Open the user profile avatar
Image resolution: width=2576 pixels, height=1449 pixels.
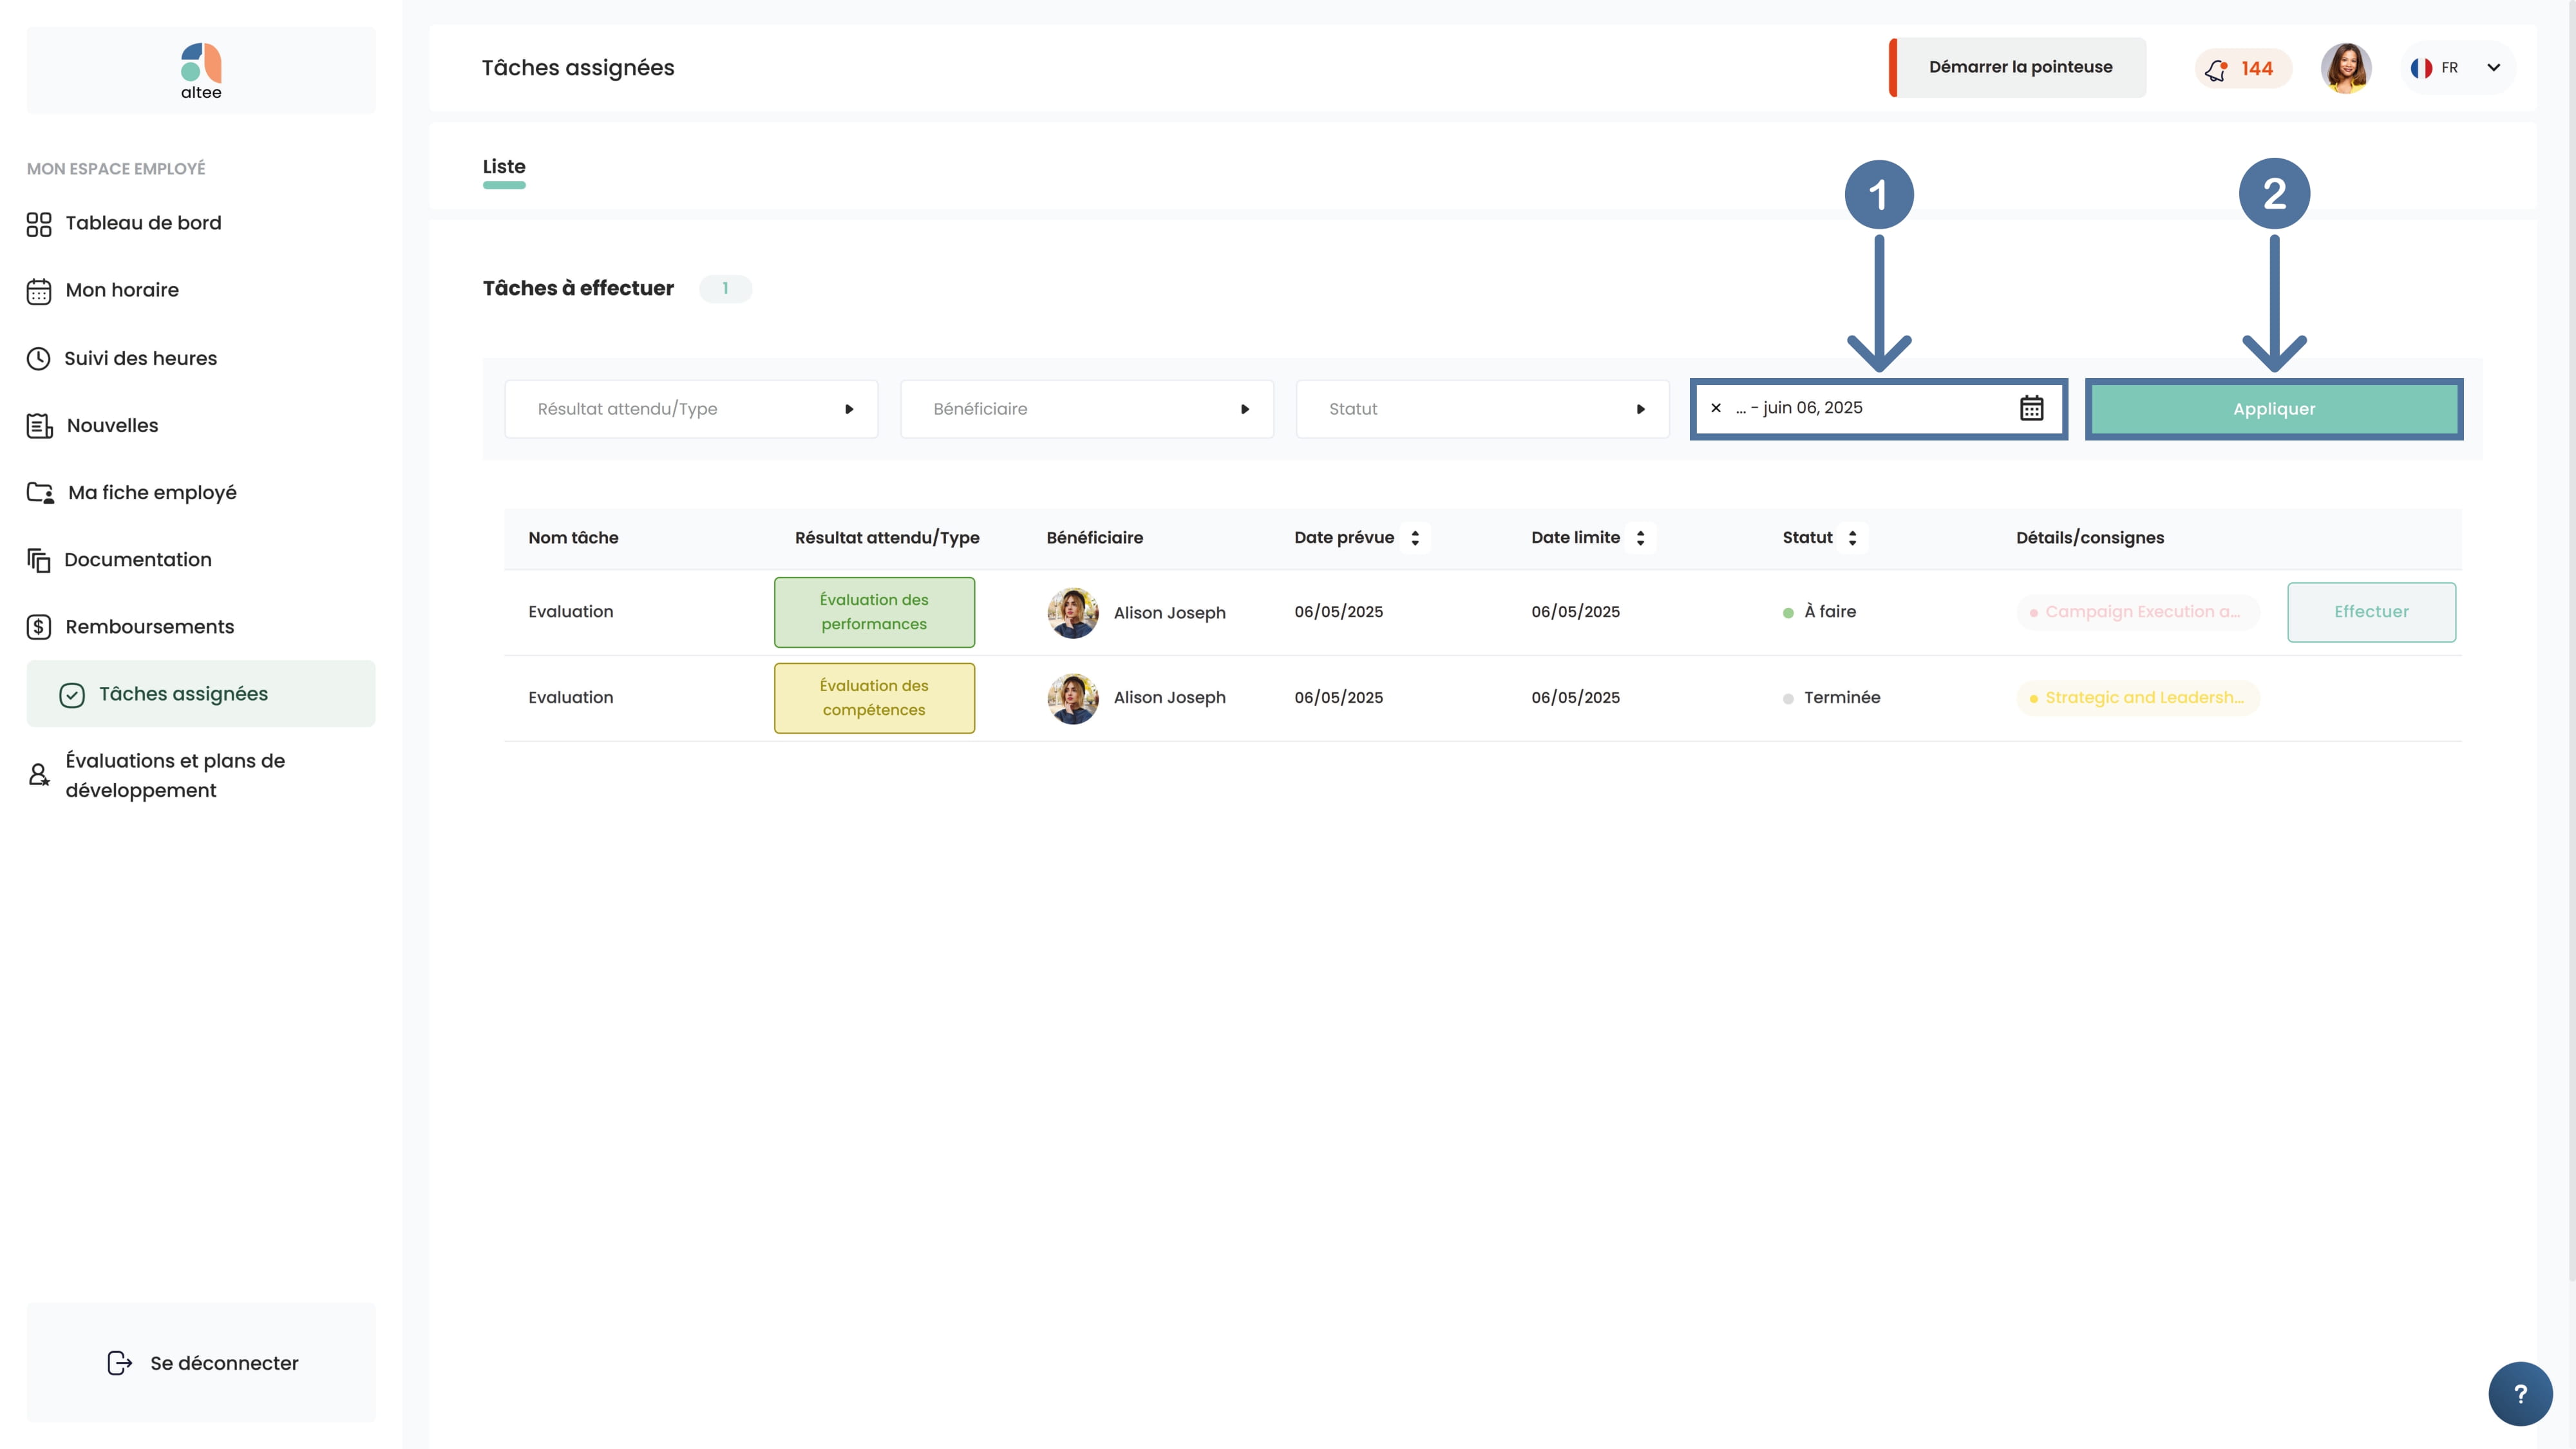tap(2345, 68)
